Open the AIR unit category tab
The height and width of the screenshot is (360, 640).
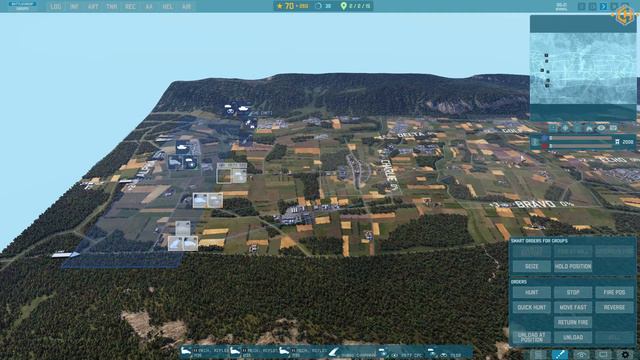click(187, 7)
